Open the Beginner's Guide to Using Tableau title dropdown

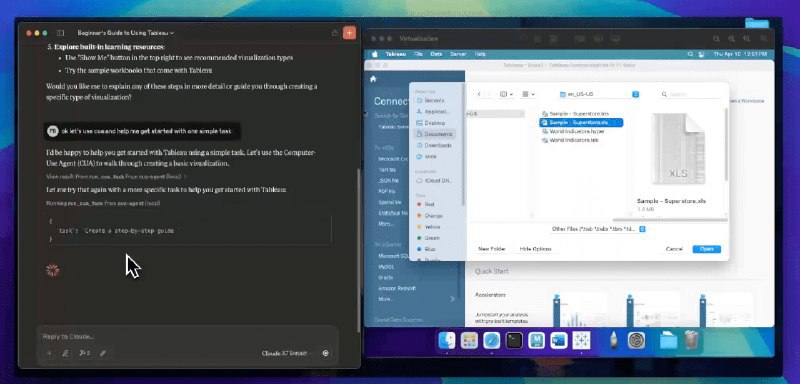click(126, 33)
